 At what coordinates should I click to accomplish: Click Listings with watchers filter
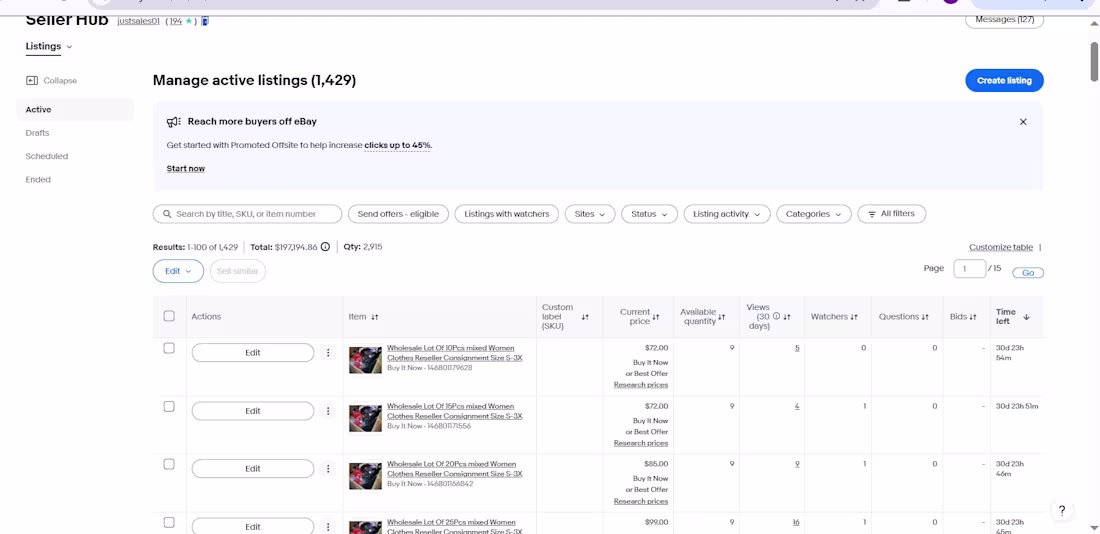coord(507,214)
